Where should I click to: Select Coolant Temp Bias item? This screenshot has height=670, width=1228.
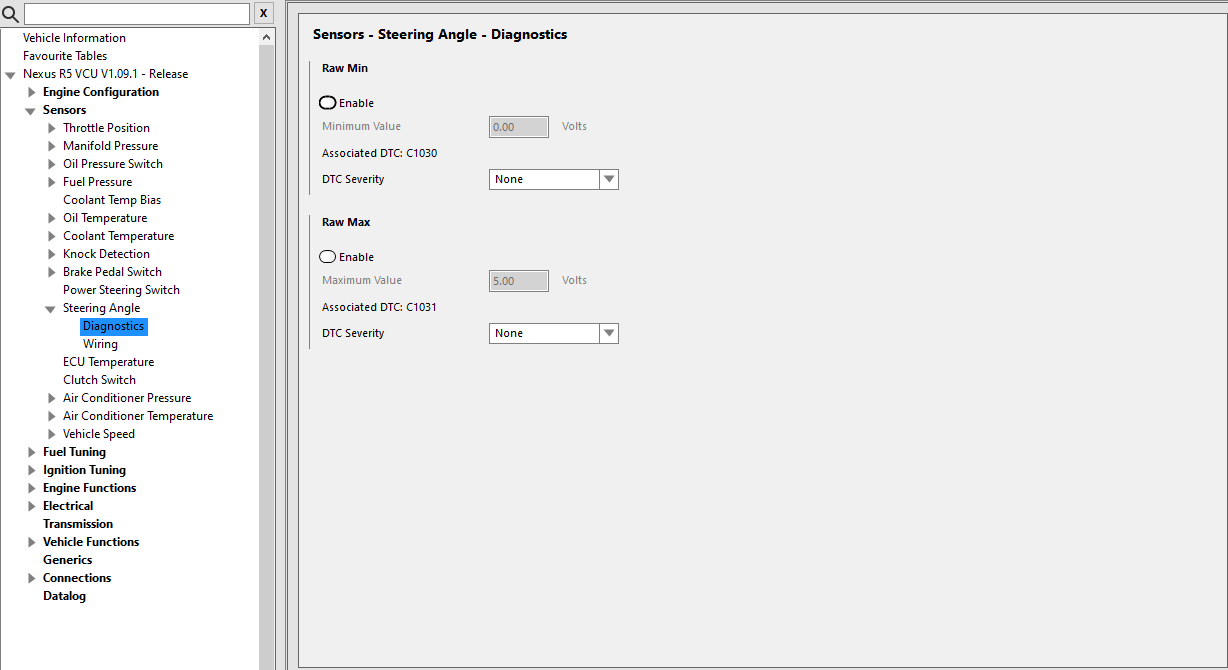(x=112, y=200)
